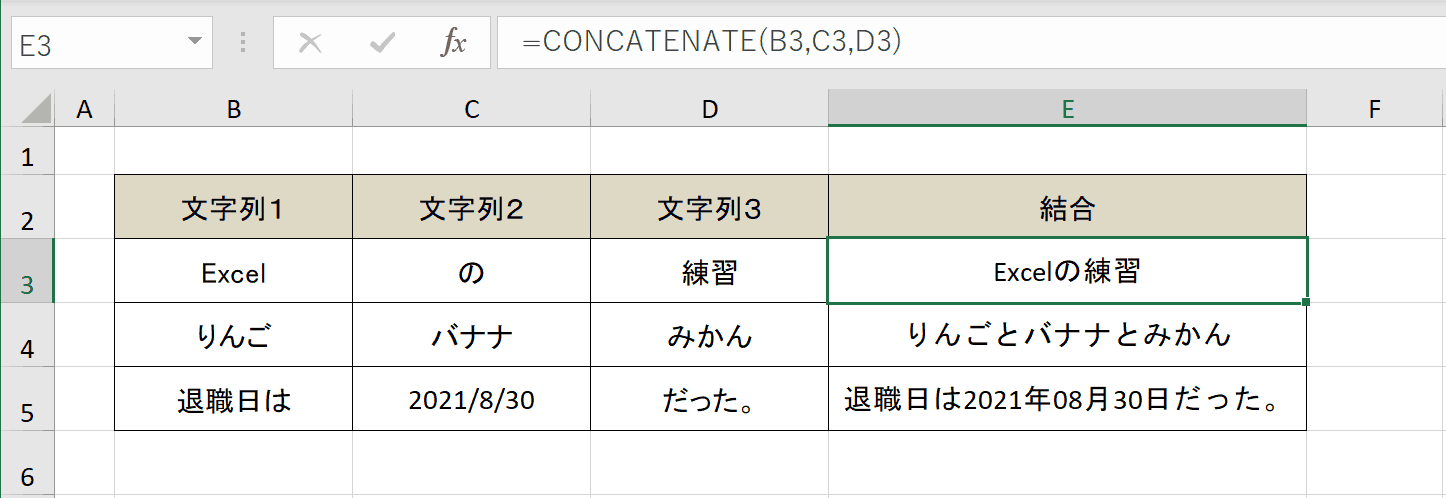Select cell containing 2021/8/30
Image resolution: width=1446 pixels, height=498 pixels.
472,399
